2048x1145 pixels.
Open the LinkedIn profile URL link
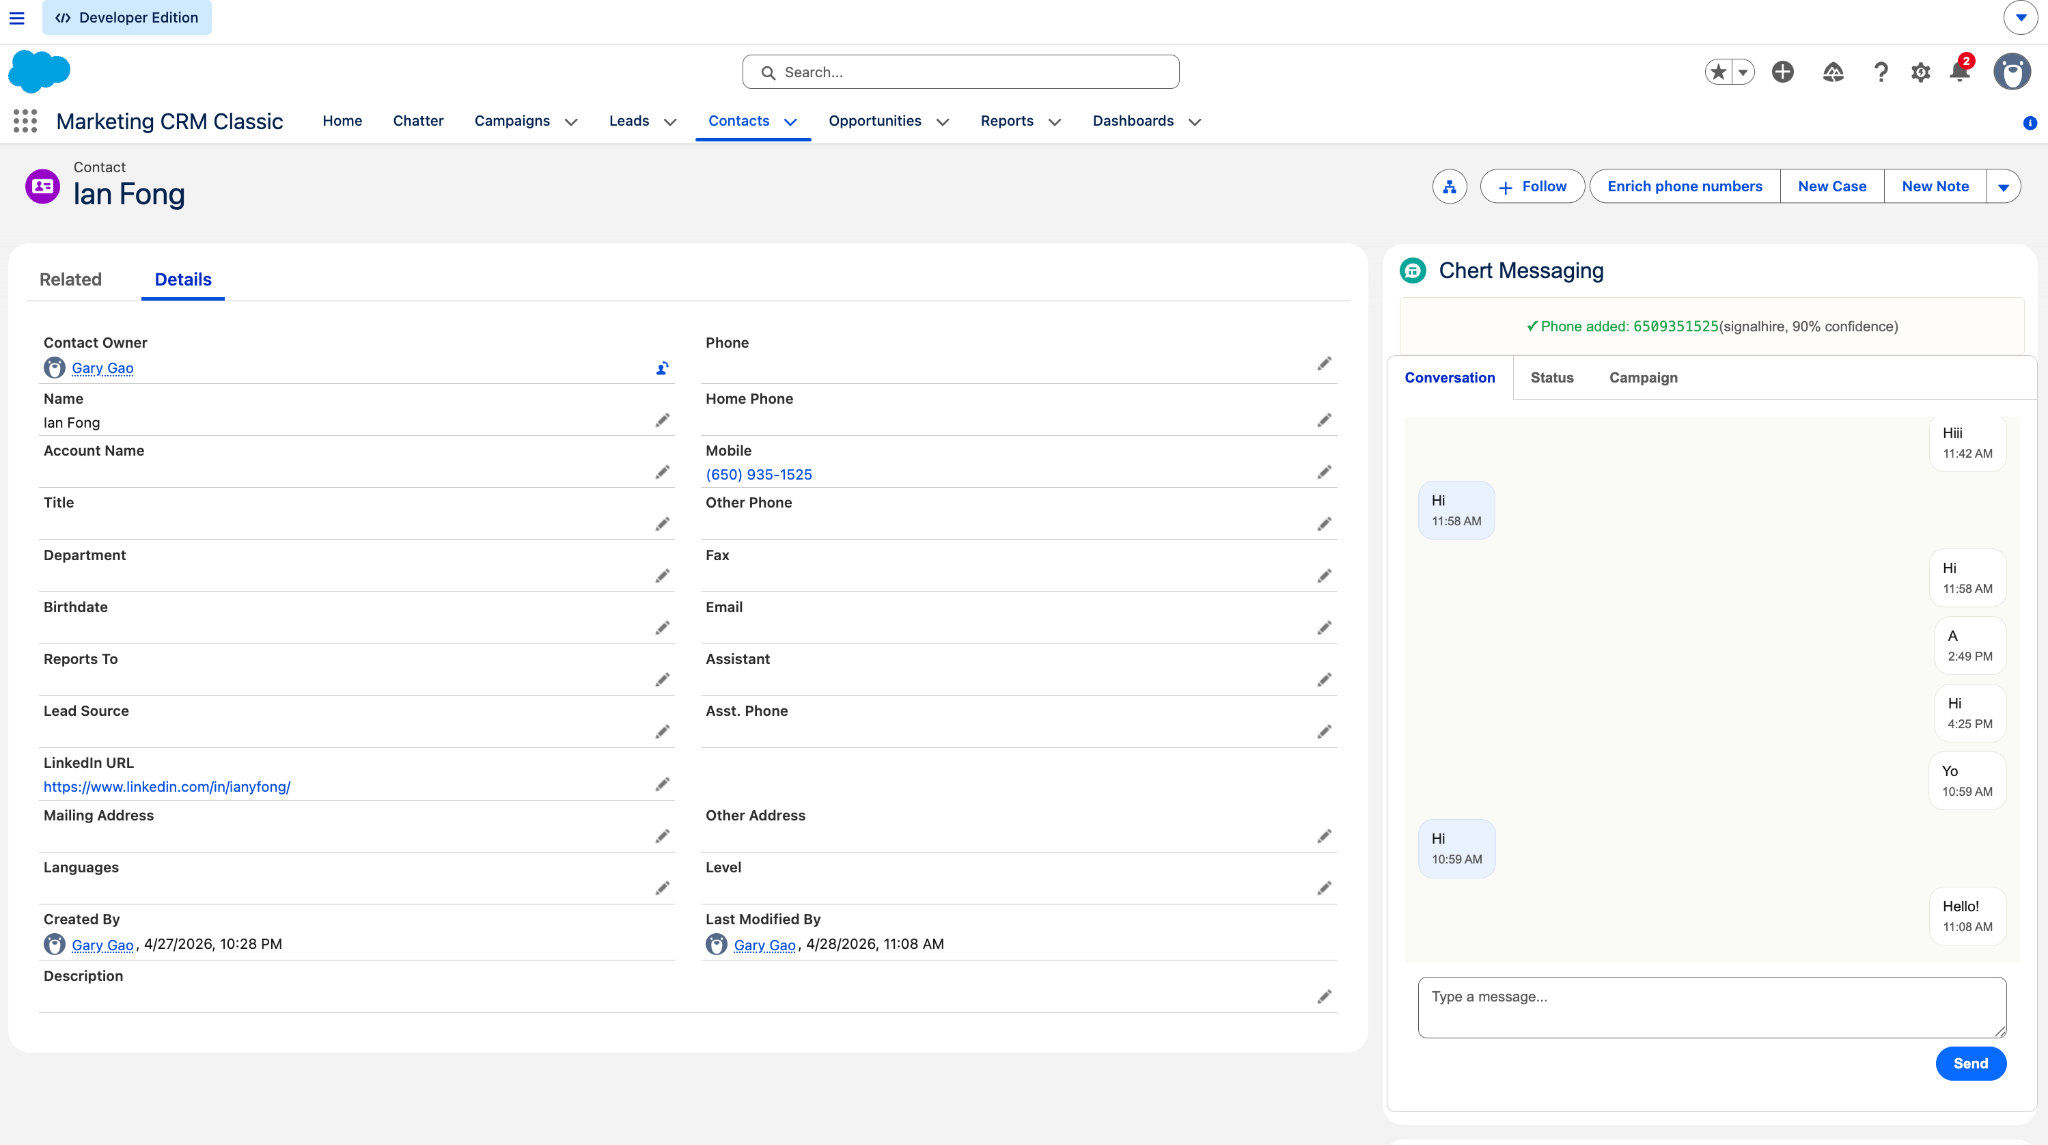(x=167, y=787)
